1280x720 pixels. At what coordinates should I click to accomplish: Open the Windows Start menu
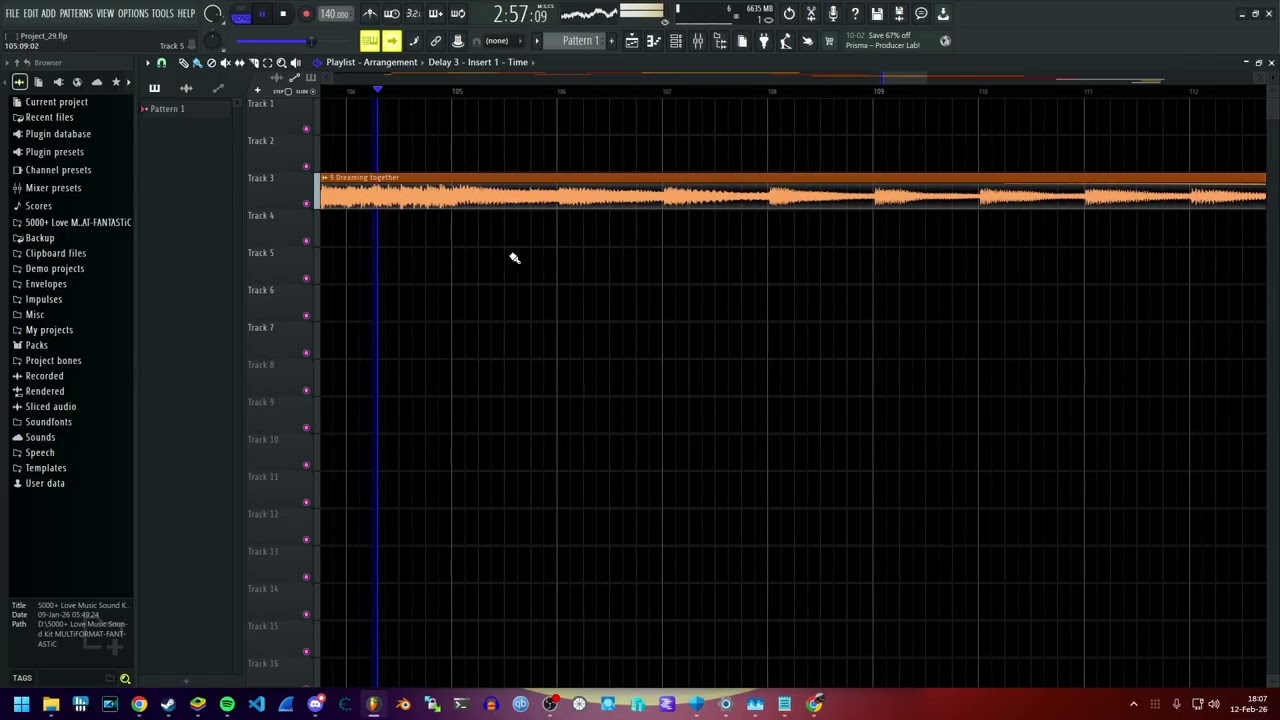pos(21,705)
